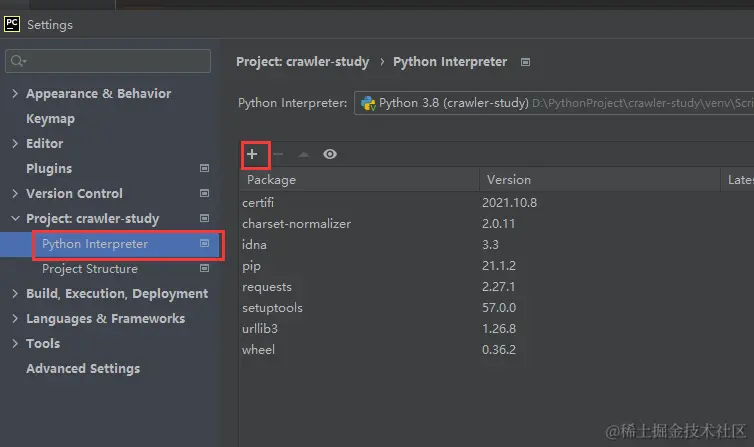754x447 pixels.
Task: Select the setuptools package row
Action: pos(496,308)
